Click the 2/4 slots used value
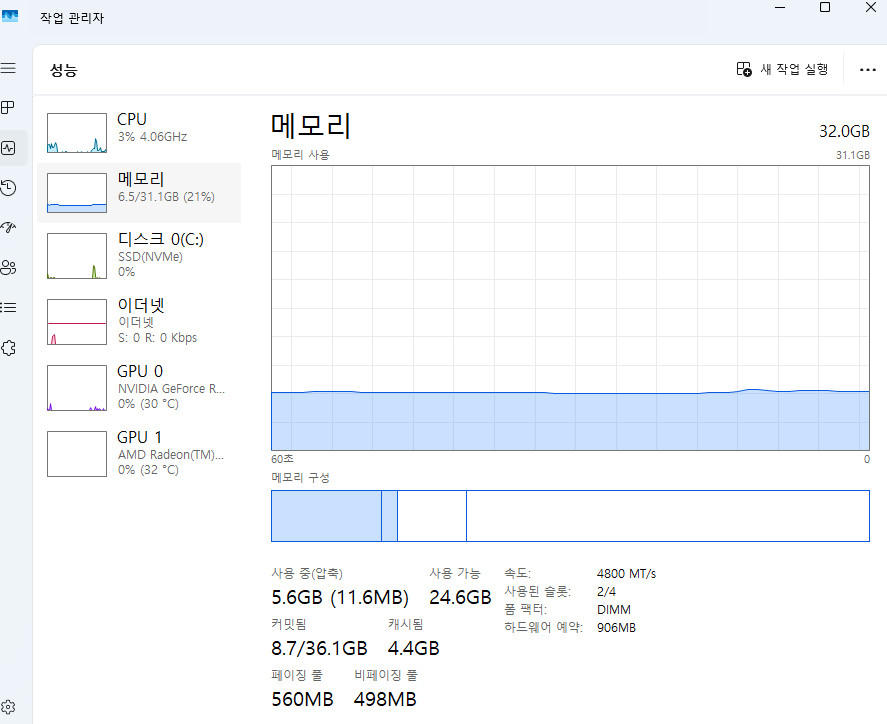The width and height of the screenshot is (887, 724). [x=606, y=592]
